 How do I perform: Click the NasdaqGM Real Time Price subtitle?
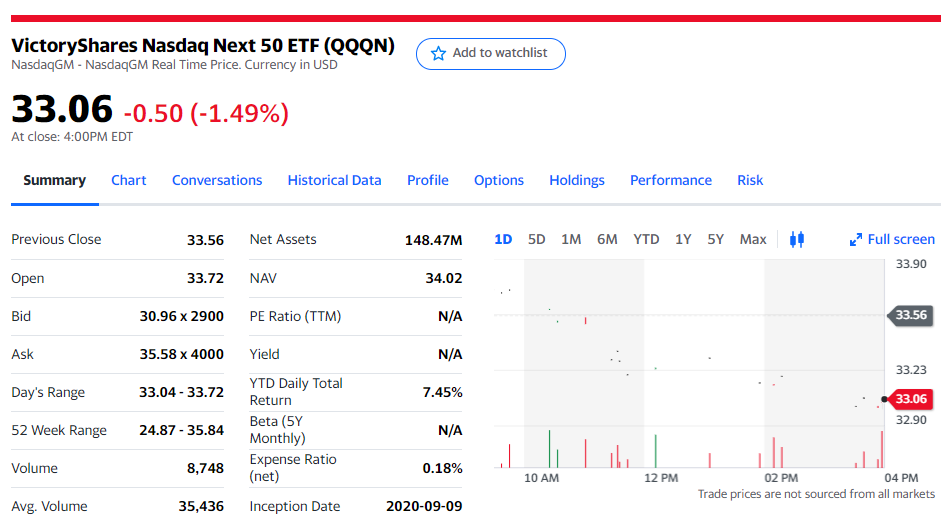coord(174,65)
